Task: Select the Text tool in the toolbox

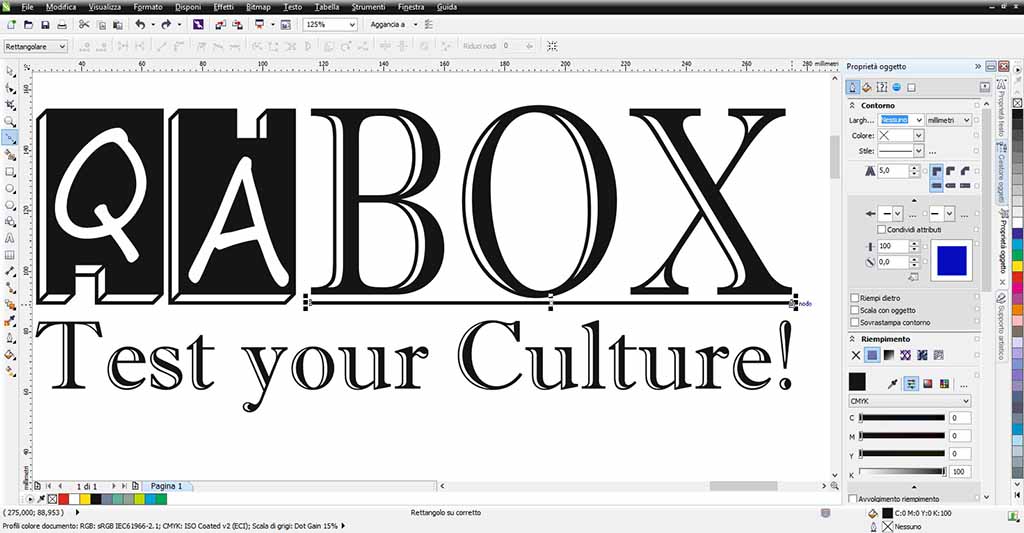Action: point(10,238)
